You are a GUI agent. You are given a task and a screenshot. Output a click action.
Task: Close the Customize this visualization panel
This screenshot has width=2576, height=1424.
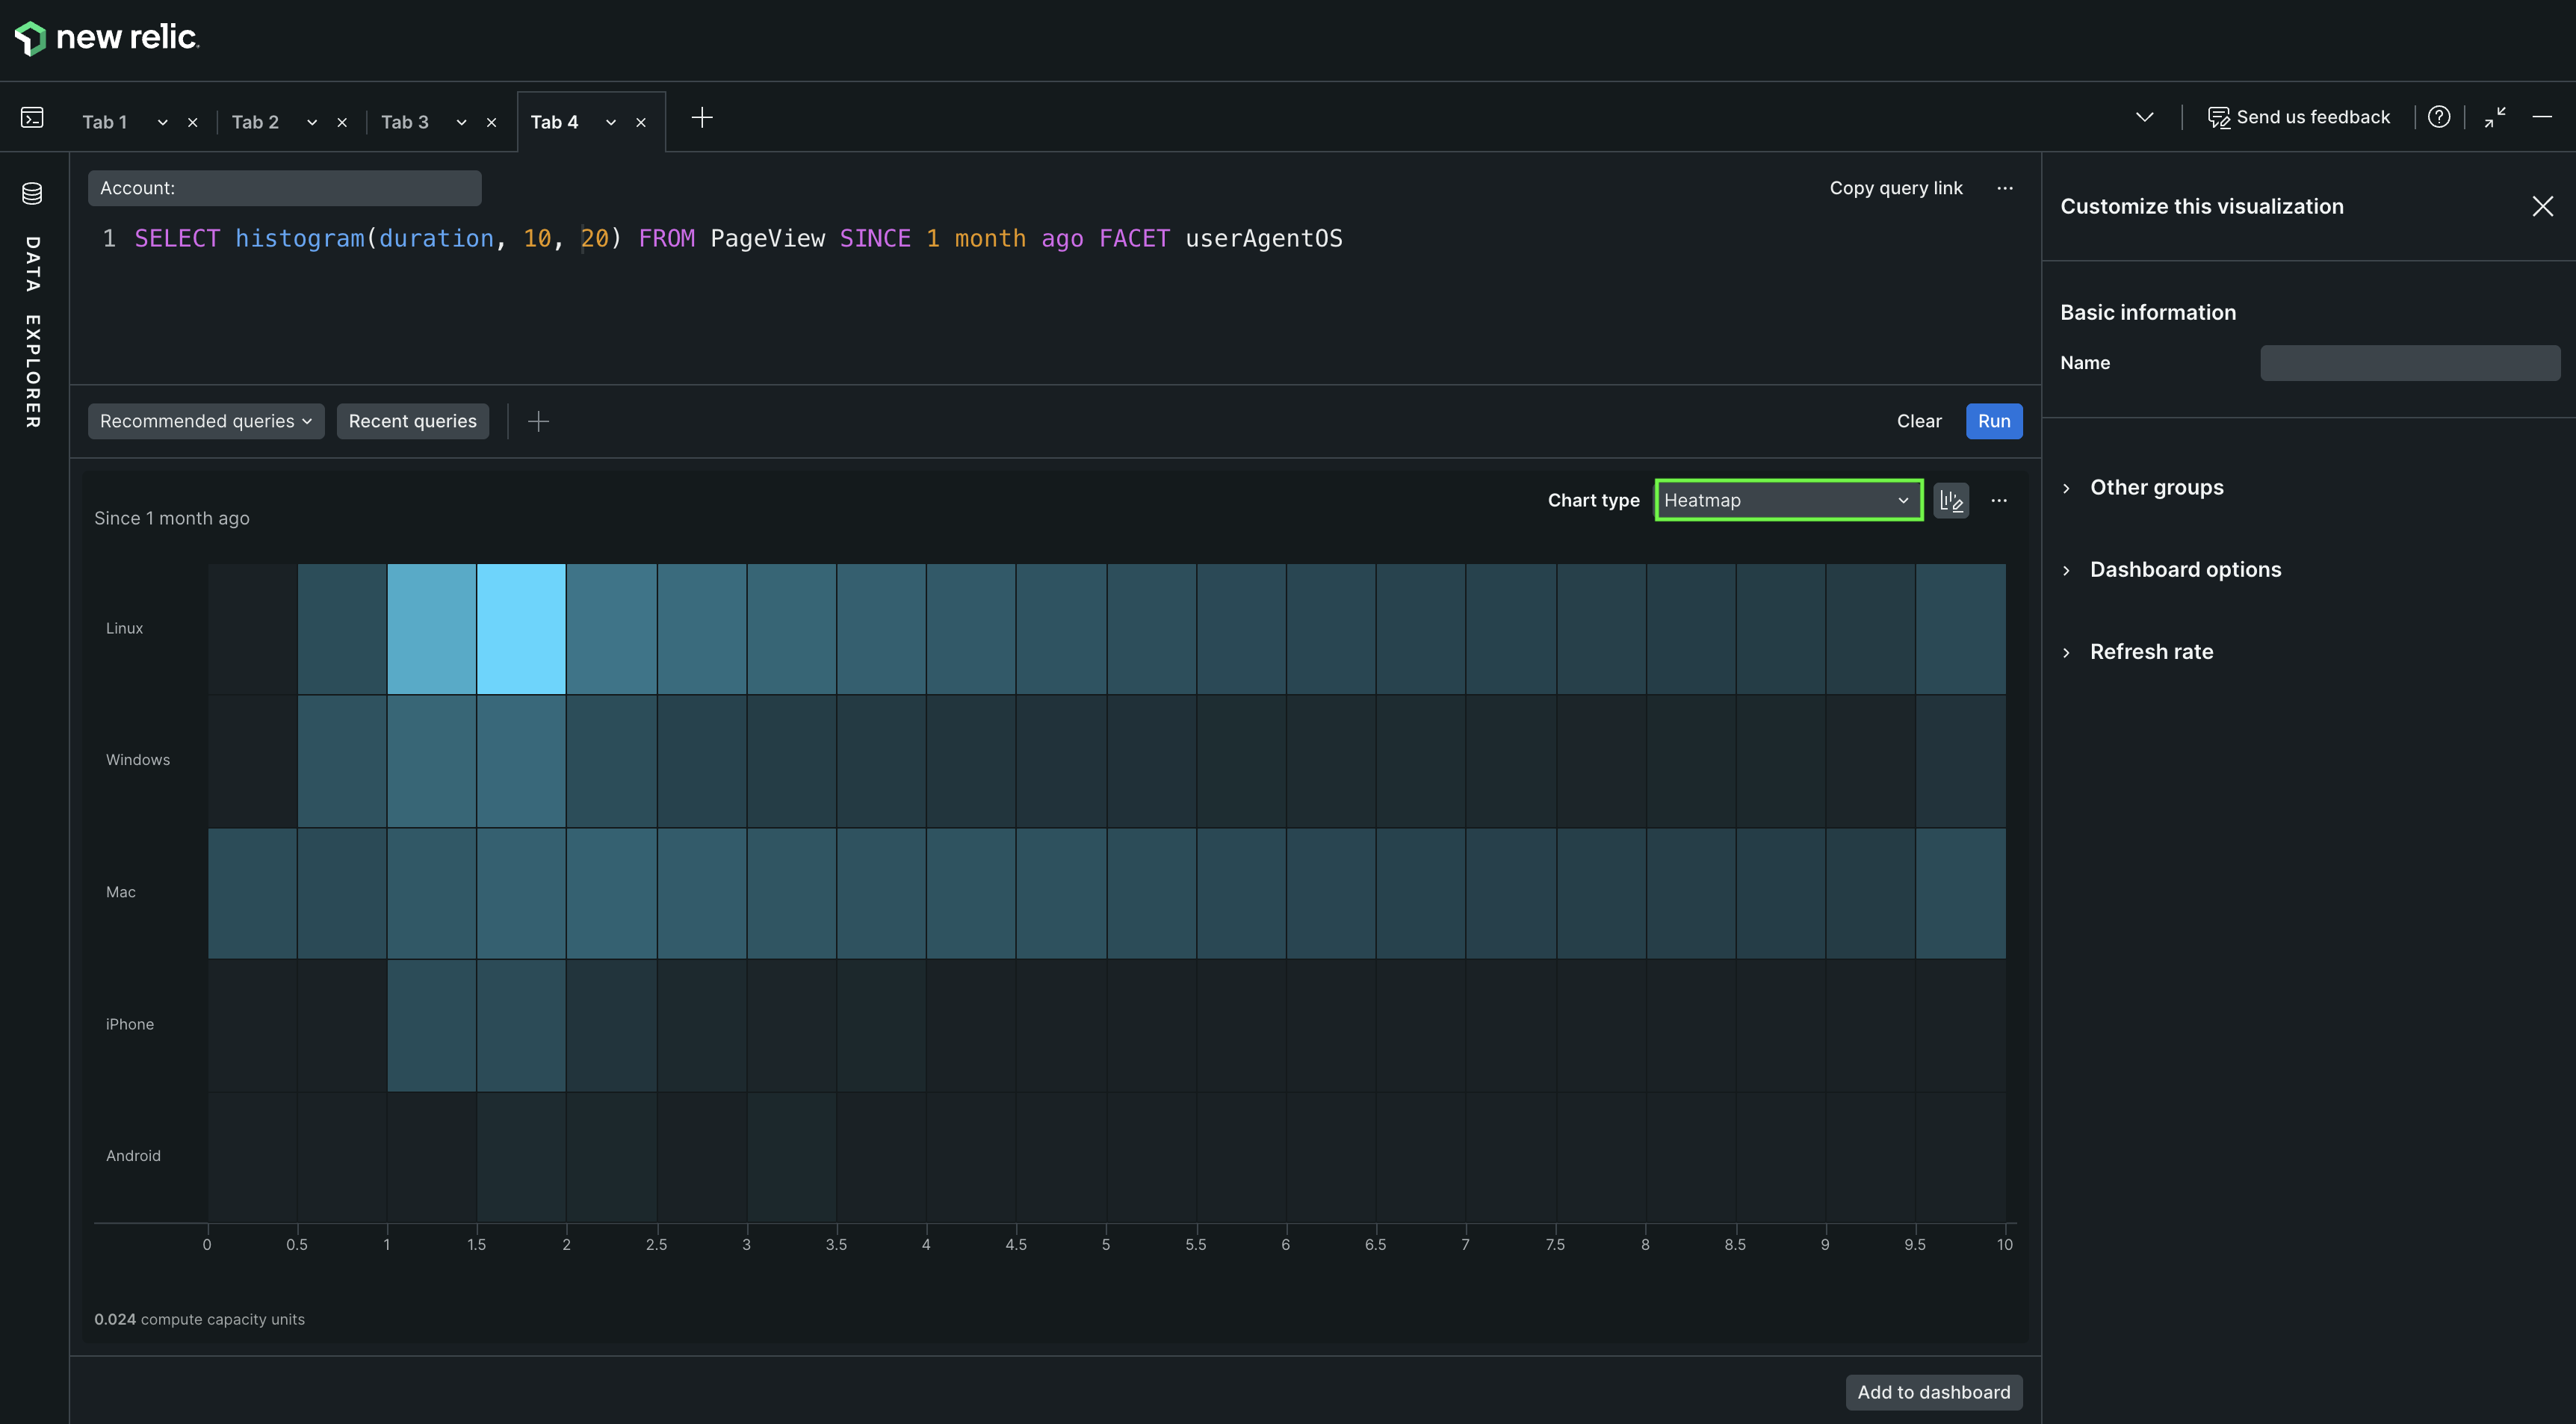point(2542,206)
